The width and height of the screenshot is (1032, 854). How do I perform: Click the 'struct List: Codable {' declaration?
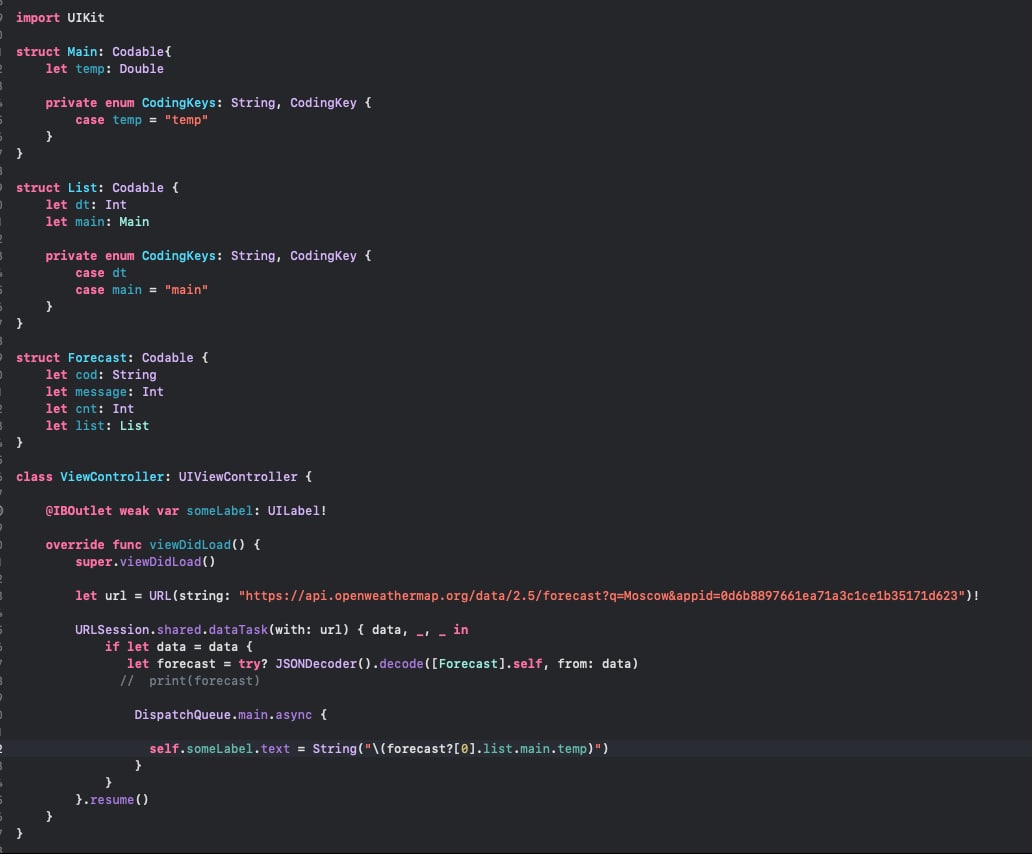point(97,188)
